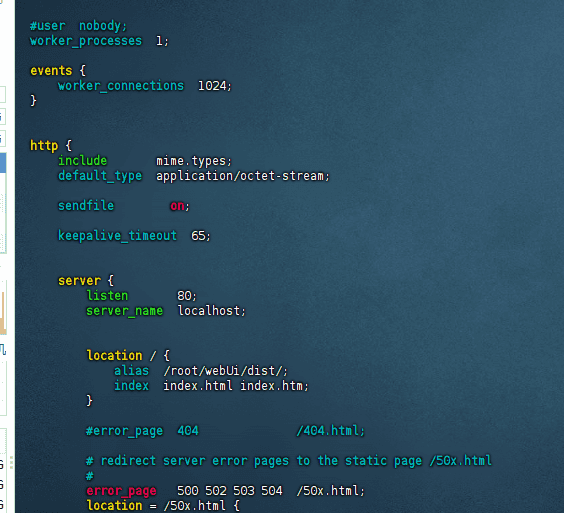The image size is (564, 513).
Task: Click the 'listen' directive
Action: coord(107,296)
